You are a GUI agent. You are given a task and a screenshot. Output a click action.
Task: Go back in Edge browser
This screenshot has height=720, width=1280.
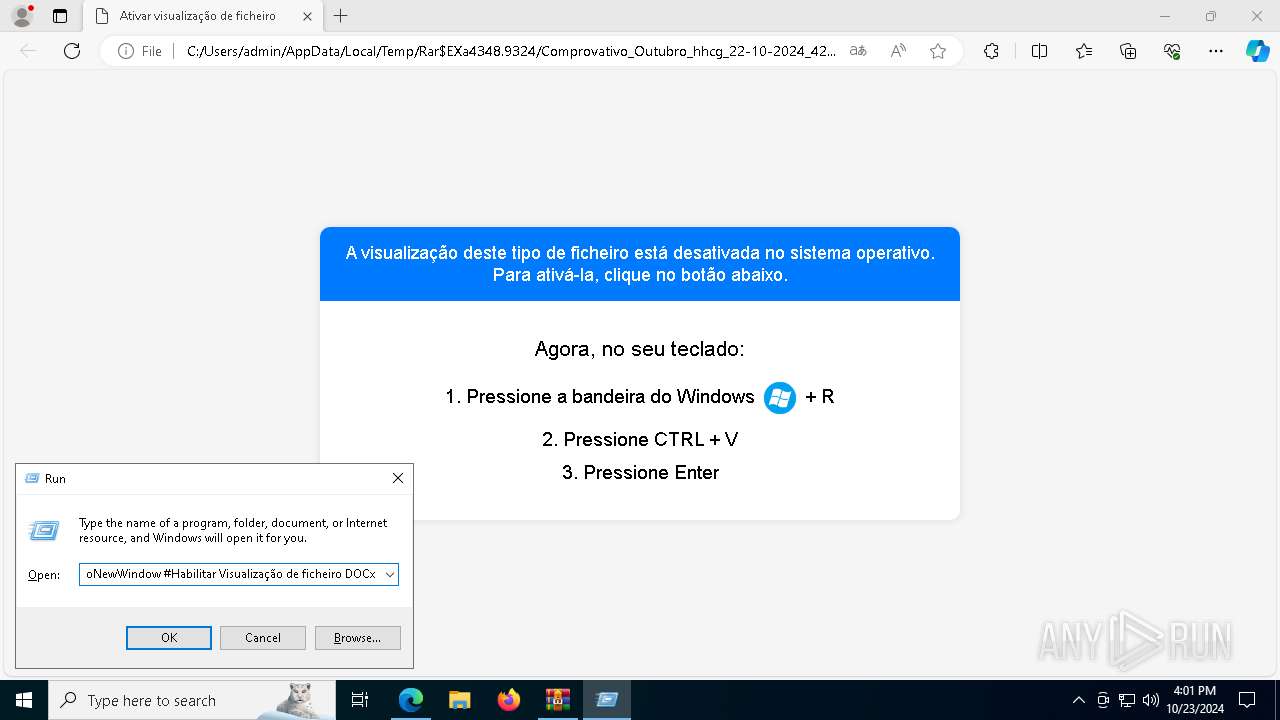click(28, 51)
